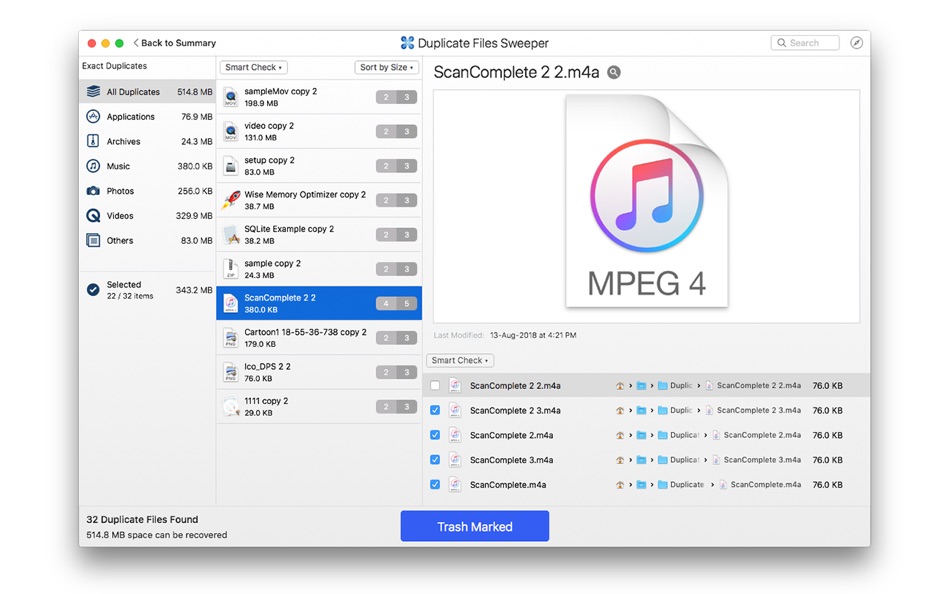This screenshot has width=950, height=594.
Task: Select the sampleMov copy 2 list row
Action: [319, 97]
